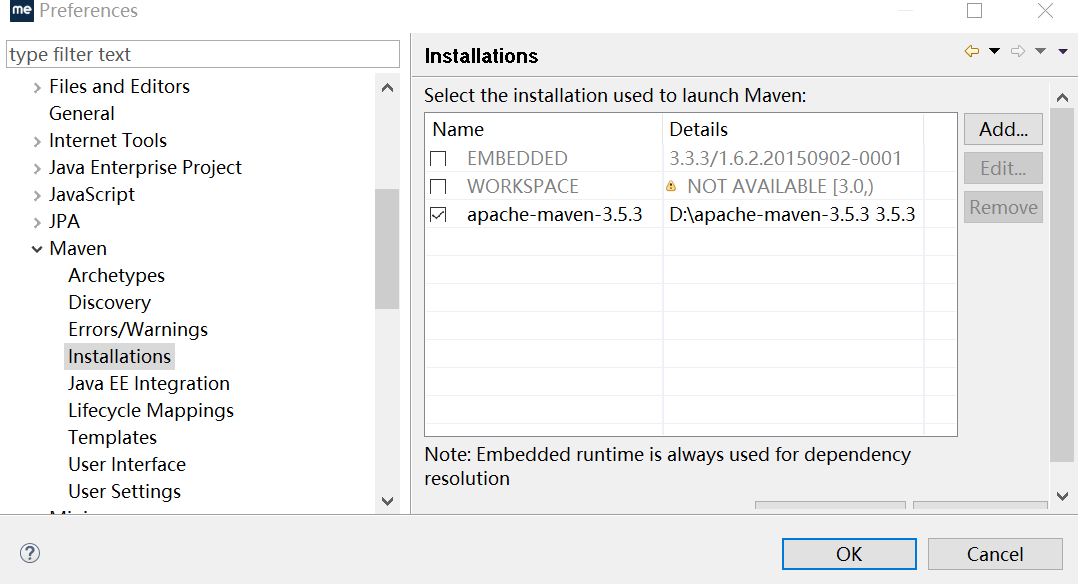Open the Errors/Warnings preference page
This screenshot has height=584, width=1078.
(x=138, y=329)
